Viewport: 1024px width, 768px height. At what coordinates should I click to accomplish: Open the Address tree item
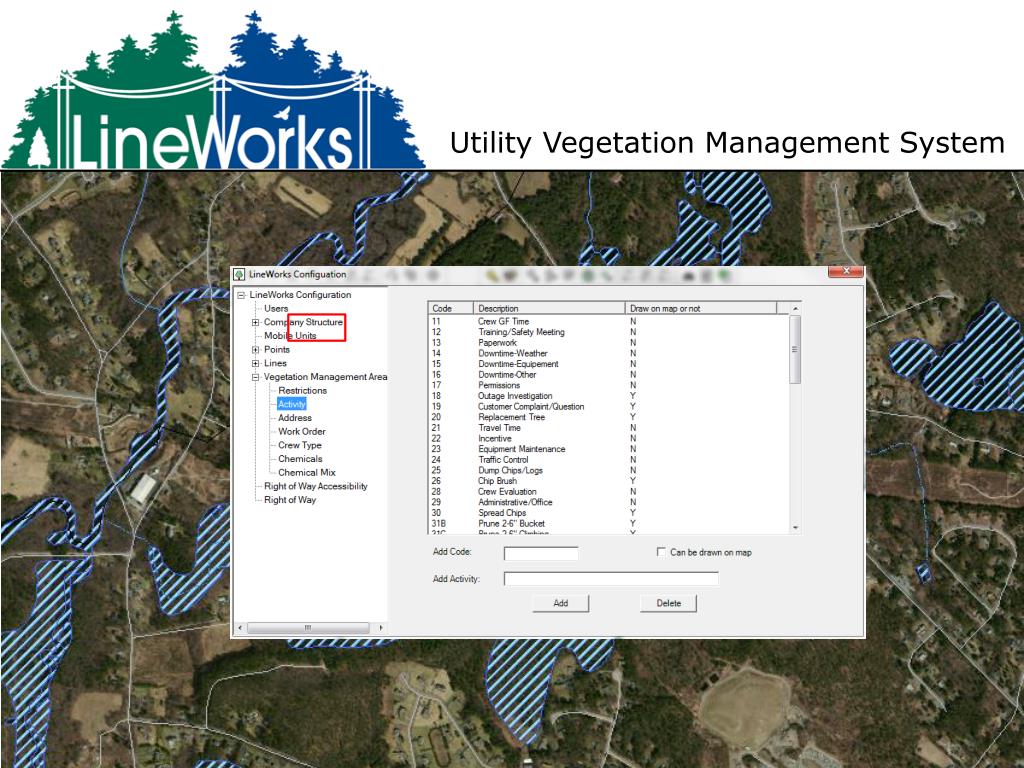295,418
